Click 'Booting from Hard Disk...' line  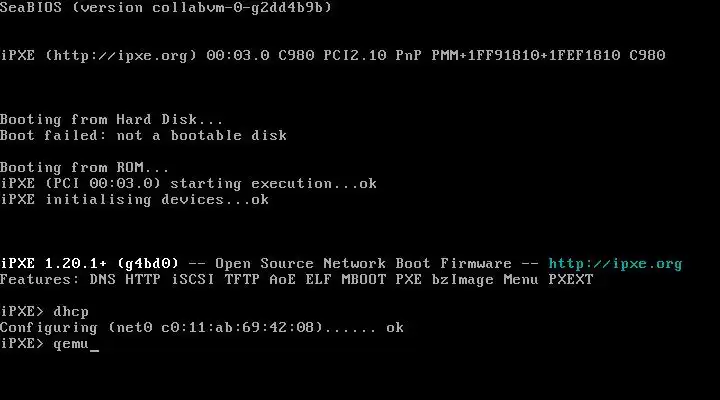(x=112, y=119)
